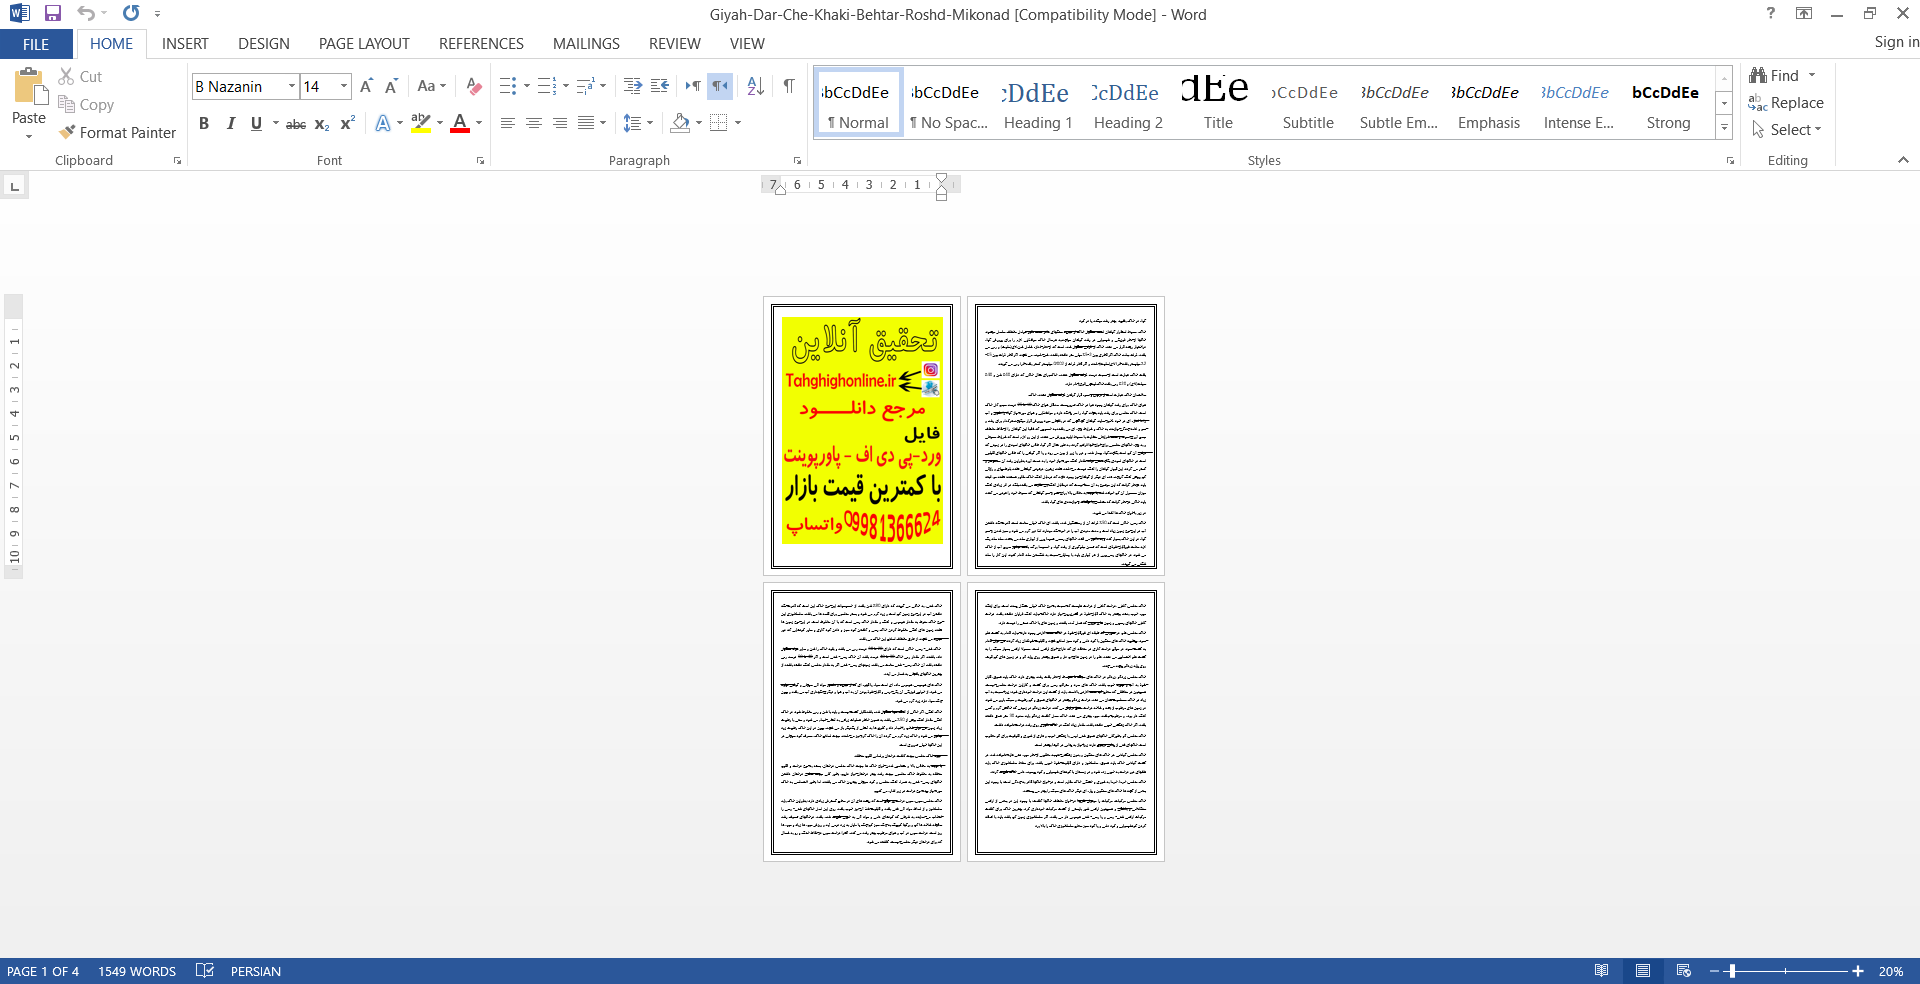The height and width of the screenshot is (984, 1920).
Task: Click the proofing errors book icon
Action: tap(205, 971)
